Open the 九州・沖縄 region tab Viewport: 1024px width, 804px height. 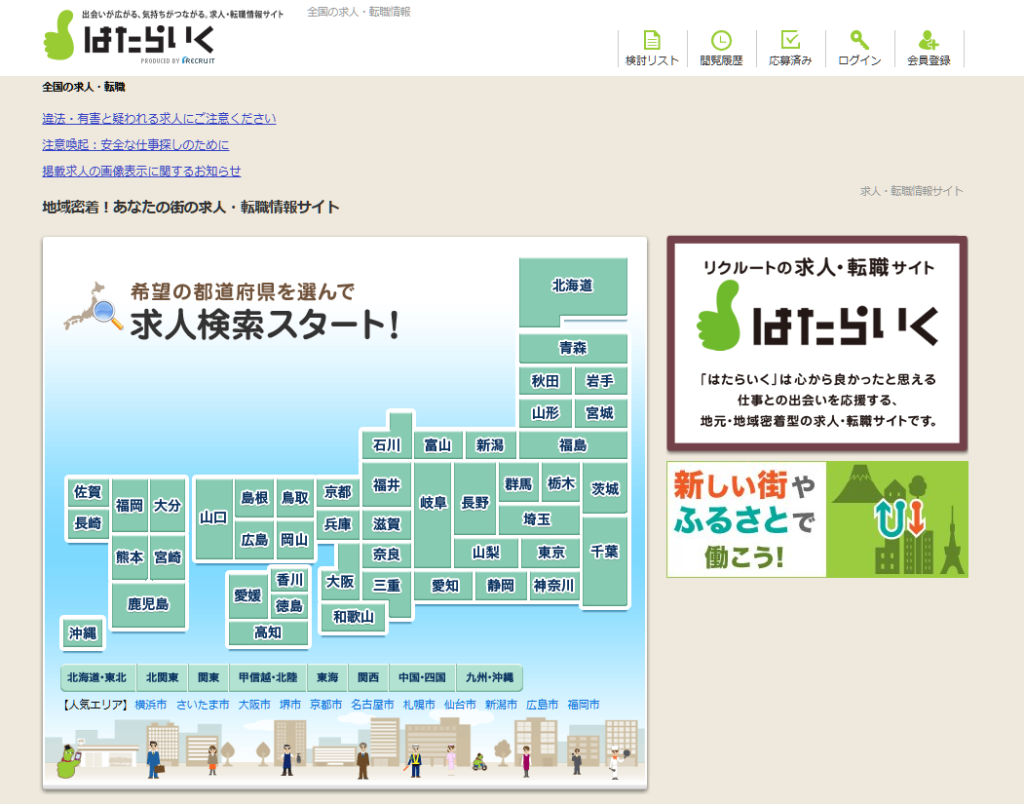click(489, 678)
